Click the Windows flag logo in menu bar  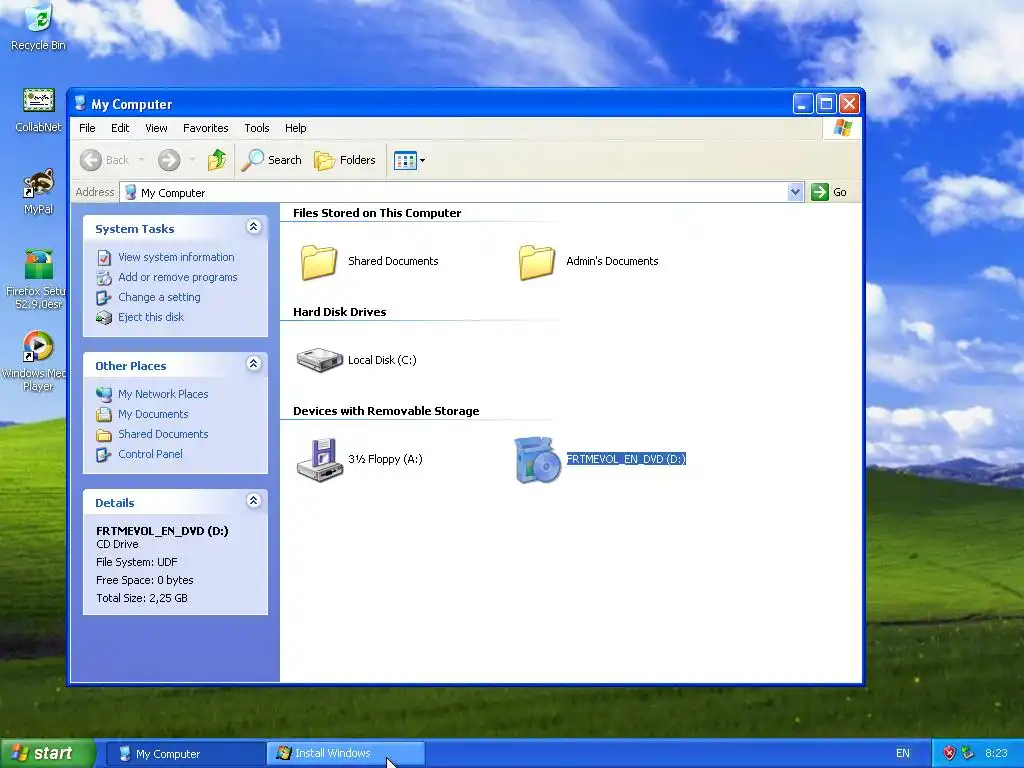point(842,127)
